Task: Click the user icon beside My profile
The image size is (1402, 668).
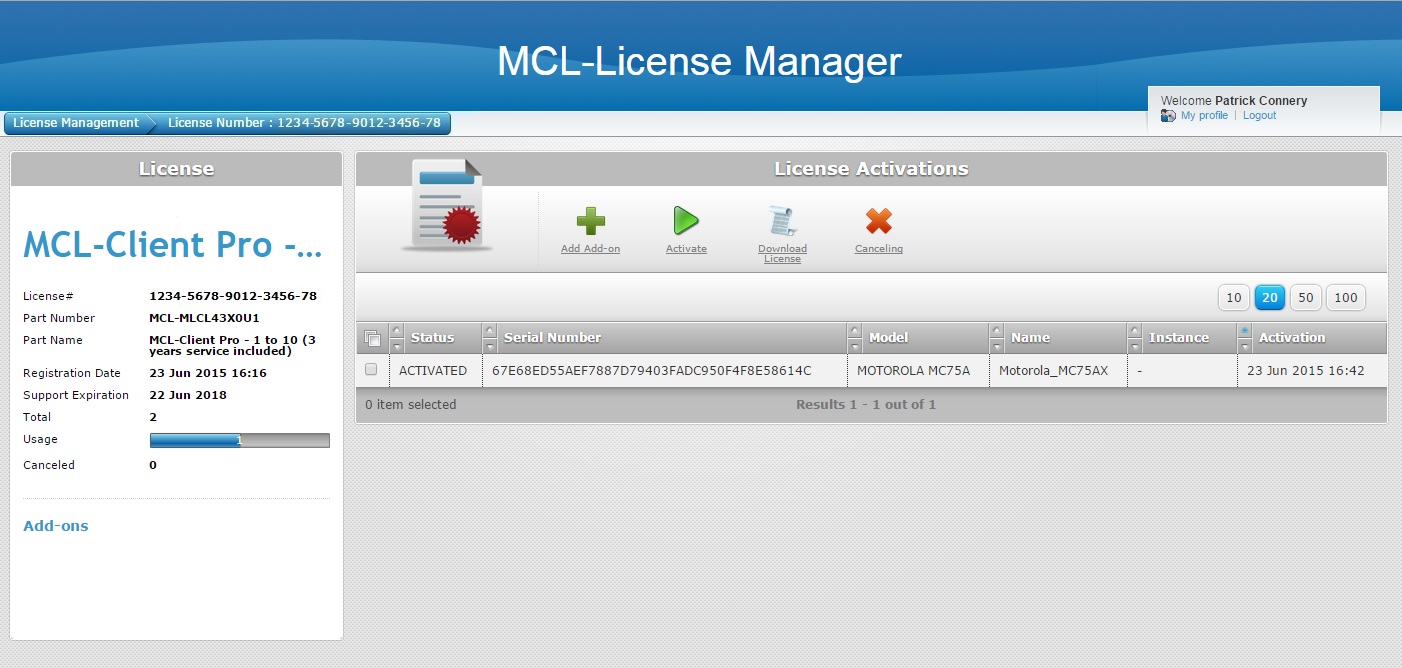Action: tap(1168, 116)
